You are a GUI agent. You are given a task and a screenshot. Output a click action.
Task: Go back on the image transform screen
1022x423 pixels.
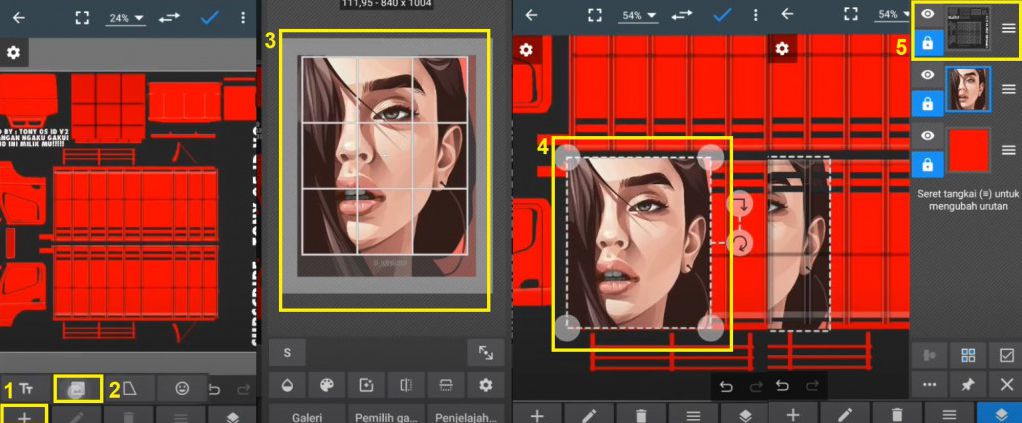[532, 15]
